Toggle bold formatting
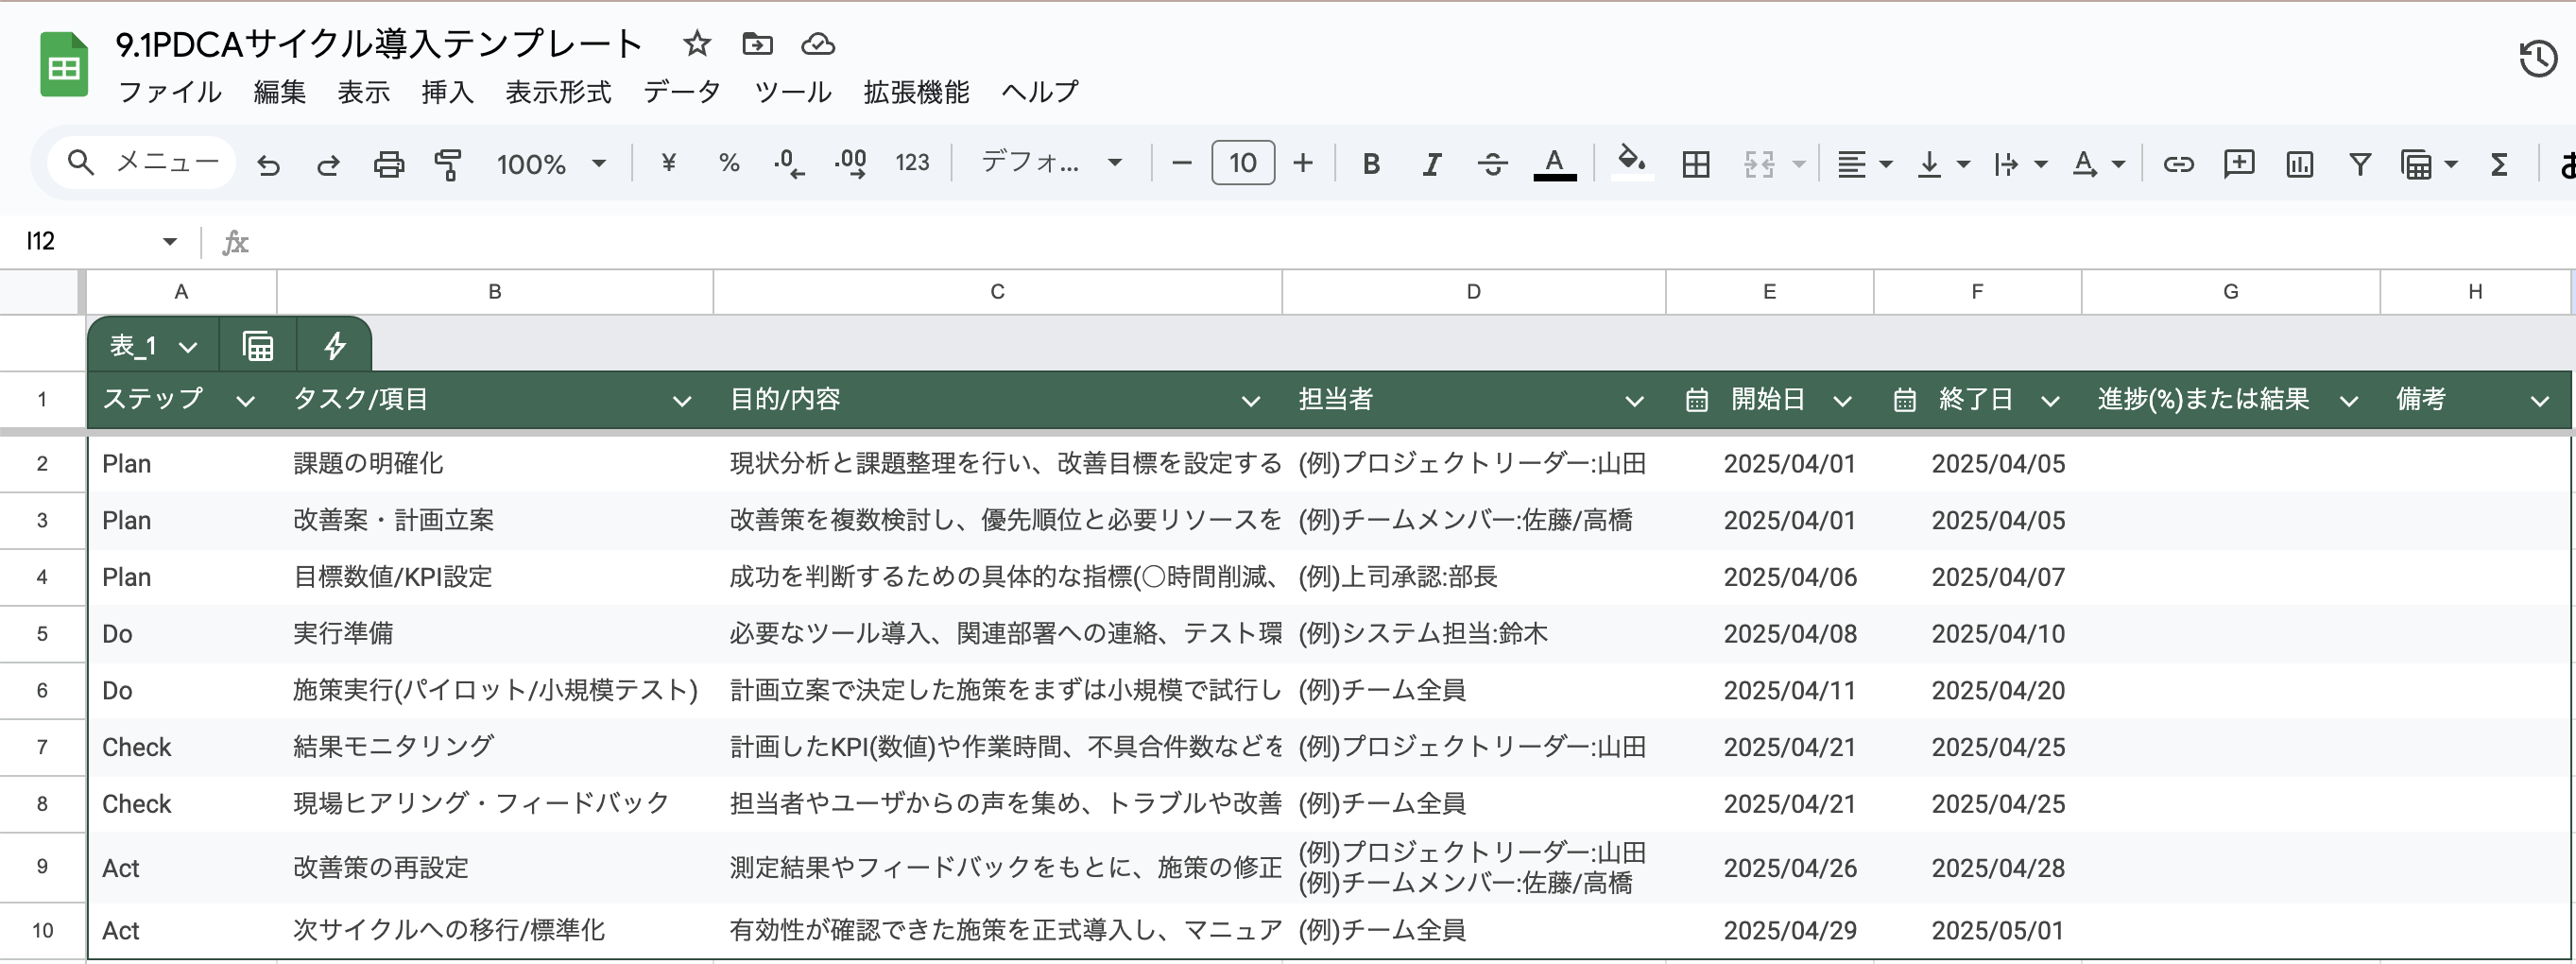The width and height of the screenshot is (2576, 964). pyautogui.click(x=1371, y=163)
